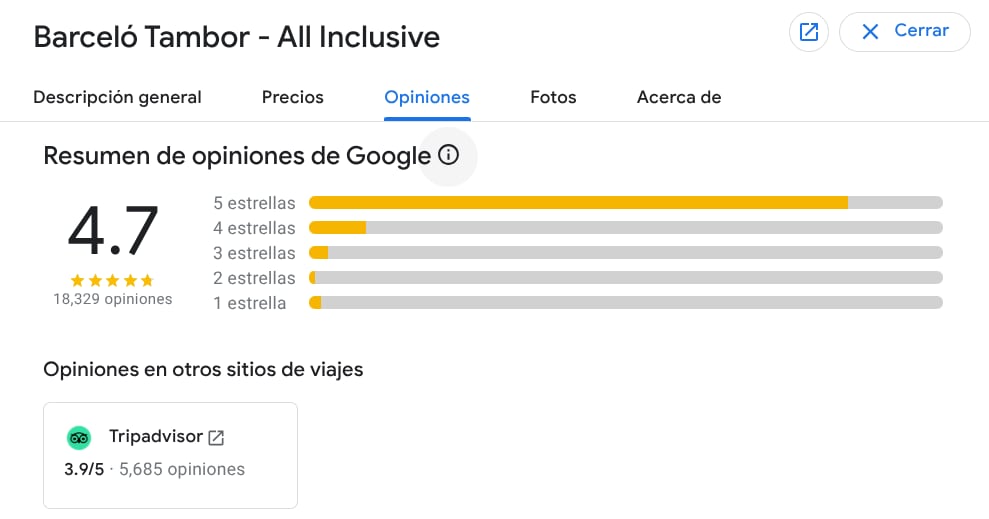The width and height of the screenshot is (989, 519).
Task: Go to the Fotos tab
Action: [x=553, y=97]
